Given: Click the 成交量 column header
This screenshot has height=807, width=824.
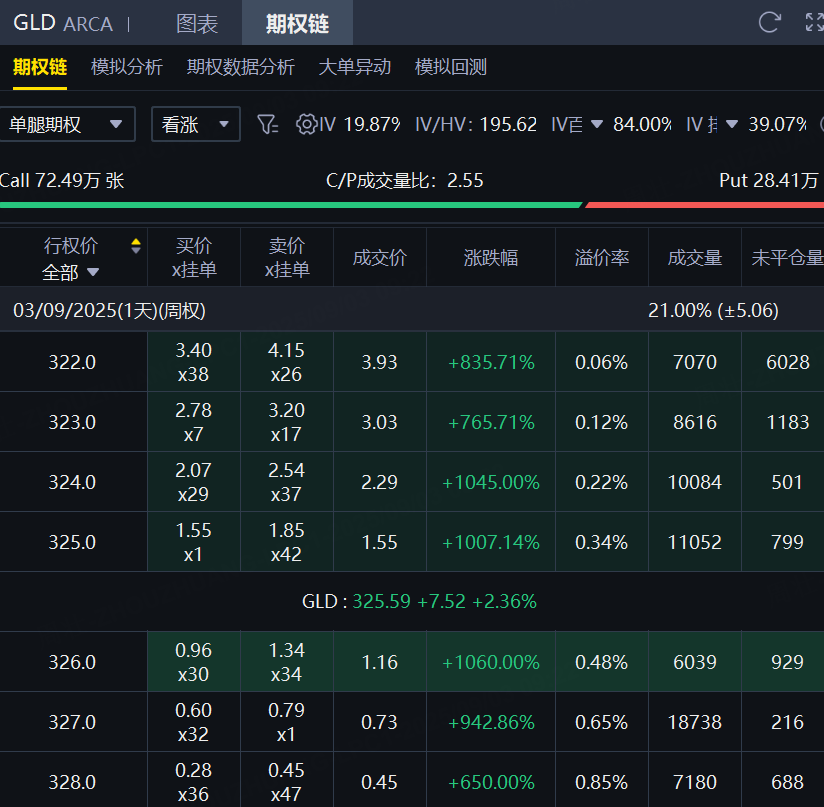Looking at the screenshot, I should coord(695,258).
